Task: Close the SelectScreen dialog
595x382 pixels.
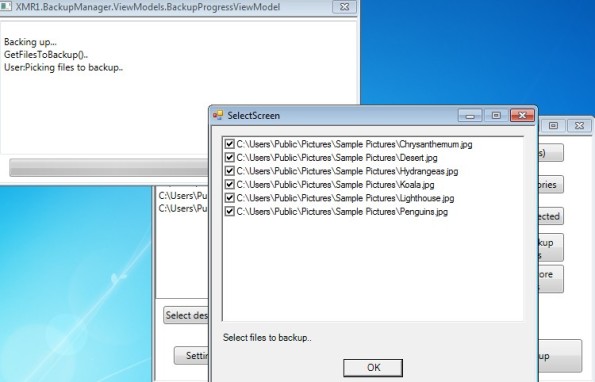Action: tap(522, 115)
